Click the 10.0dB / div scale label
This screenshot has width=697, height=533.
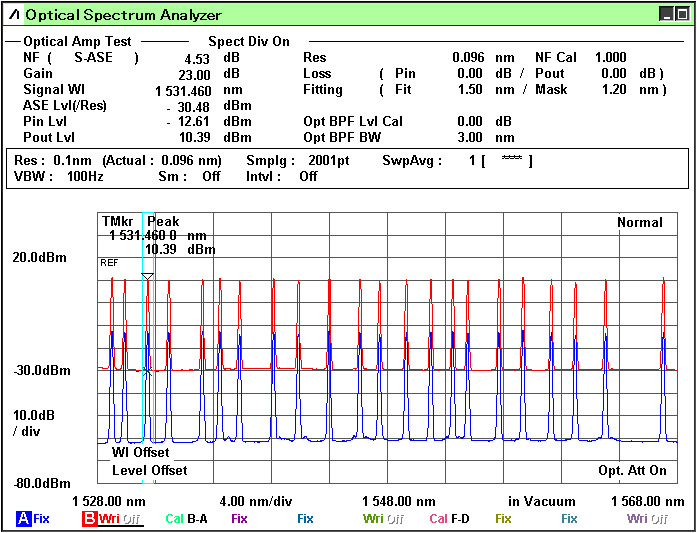click(x=34, y=424)
